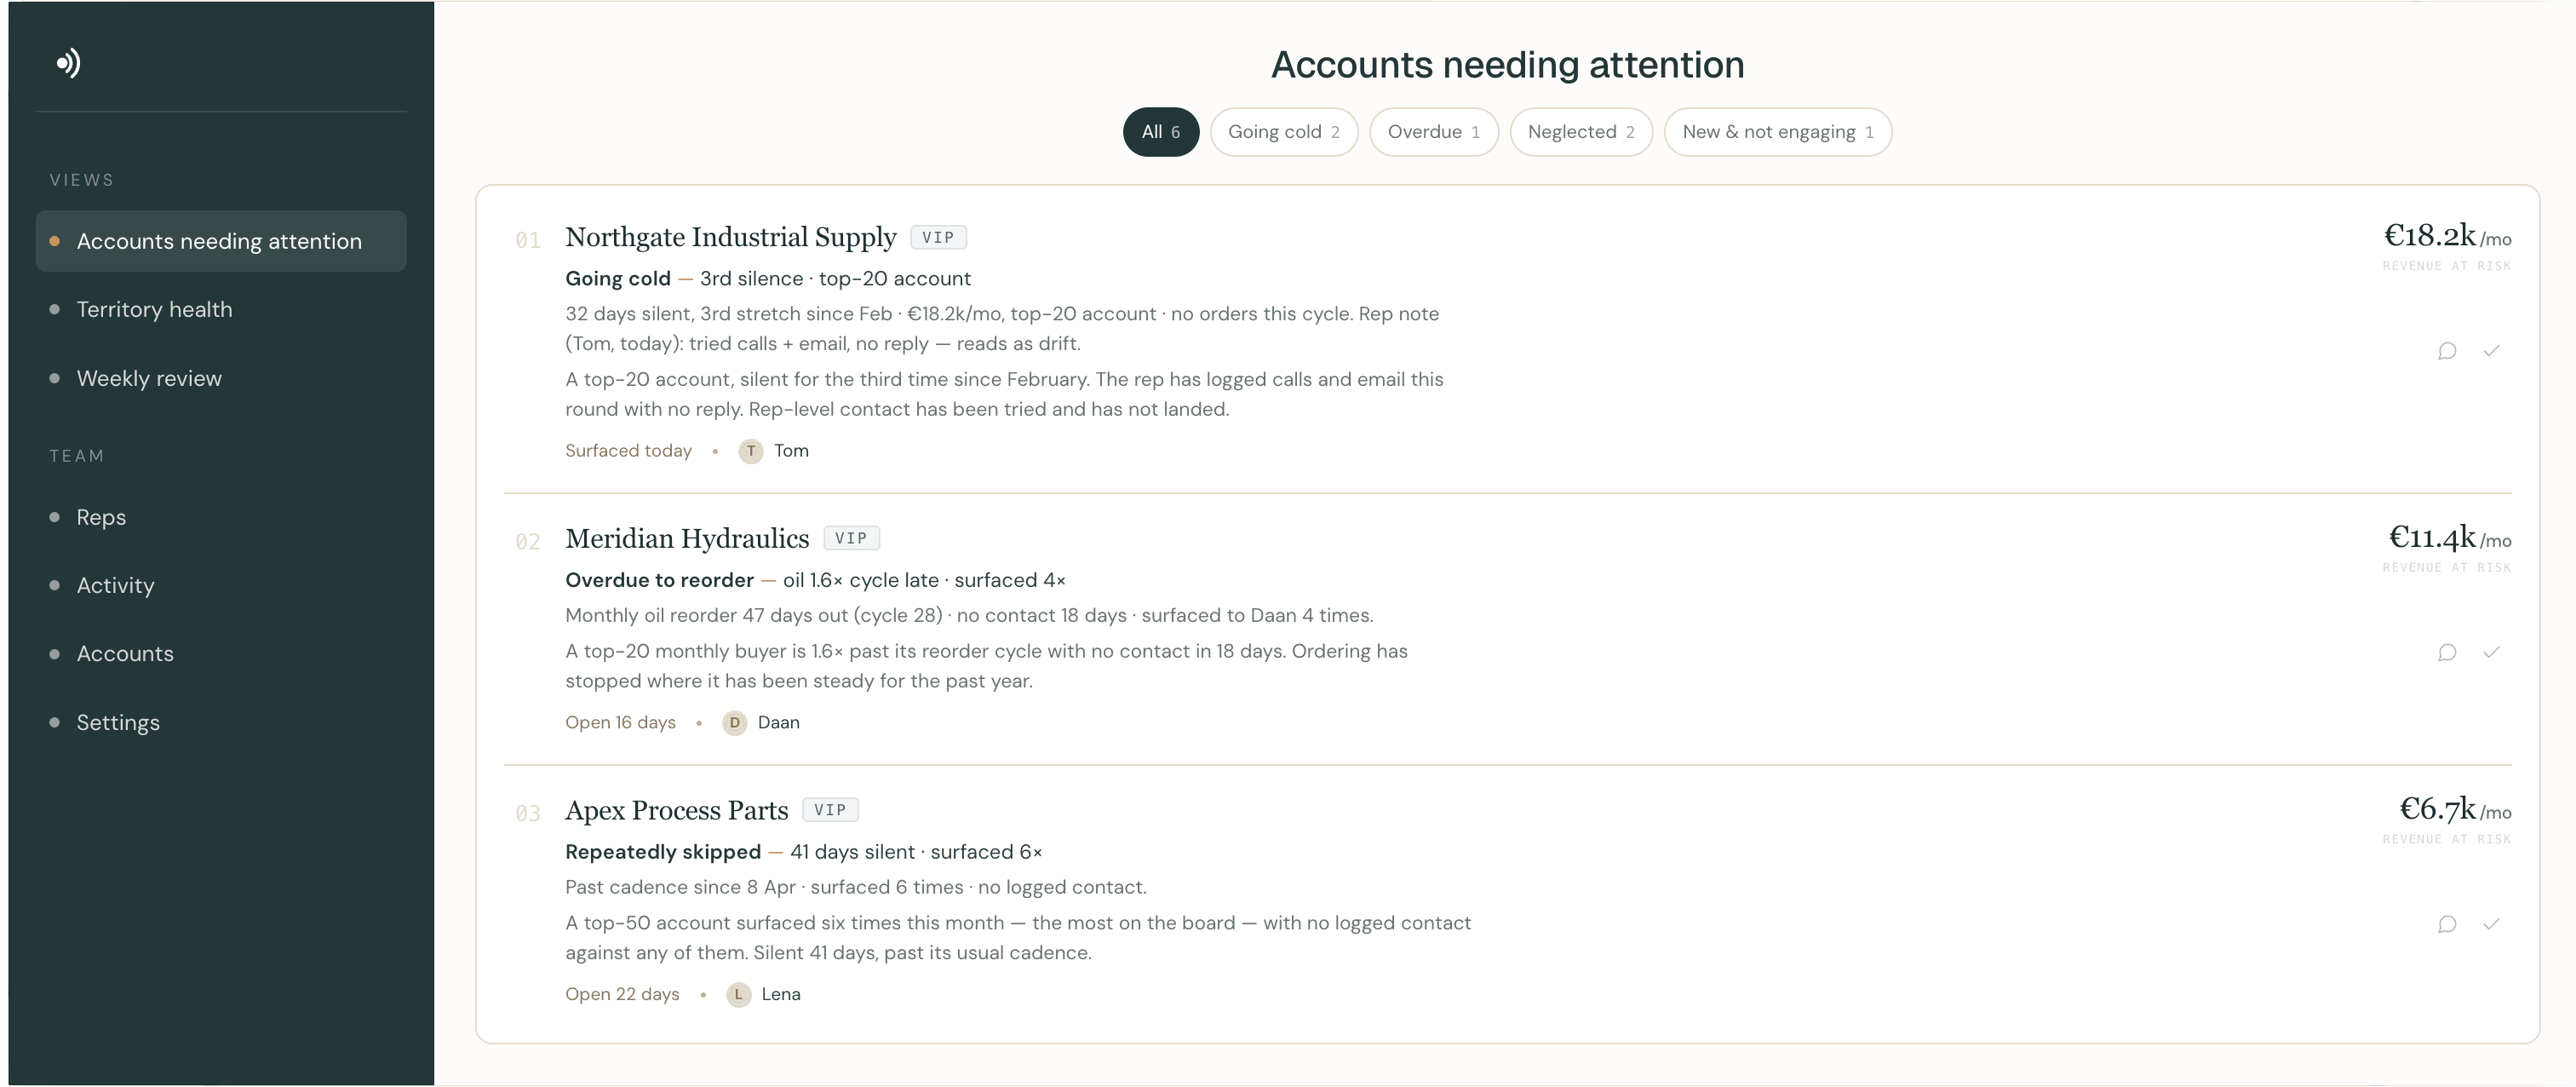Click the 'Going cold' status heading
Viewport: 2576px width, 1087px height.
tap(618, 279)
